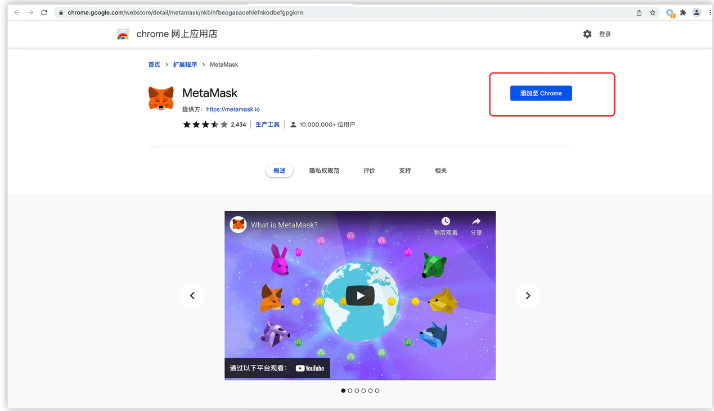Screen dimensions: 714x411
Task: Play the What is MetaMask video
Action: coord(360,296)
